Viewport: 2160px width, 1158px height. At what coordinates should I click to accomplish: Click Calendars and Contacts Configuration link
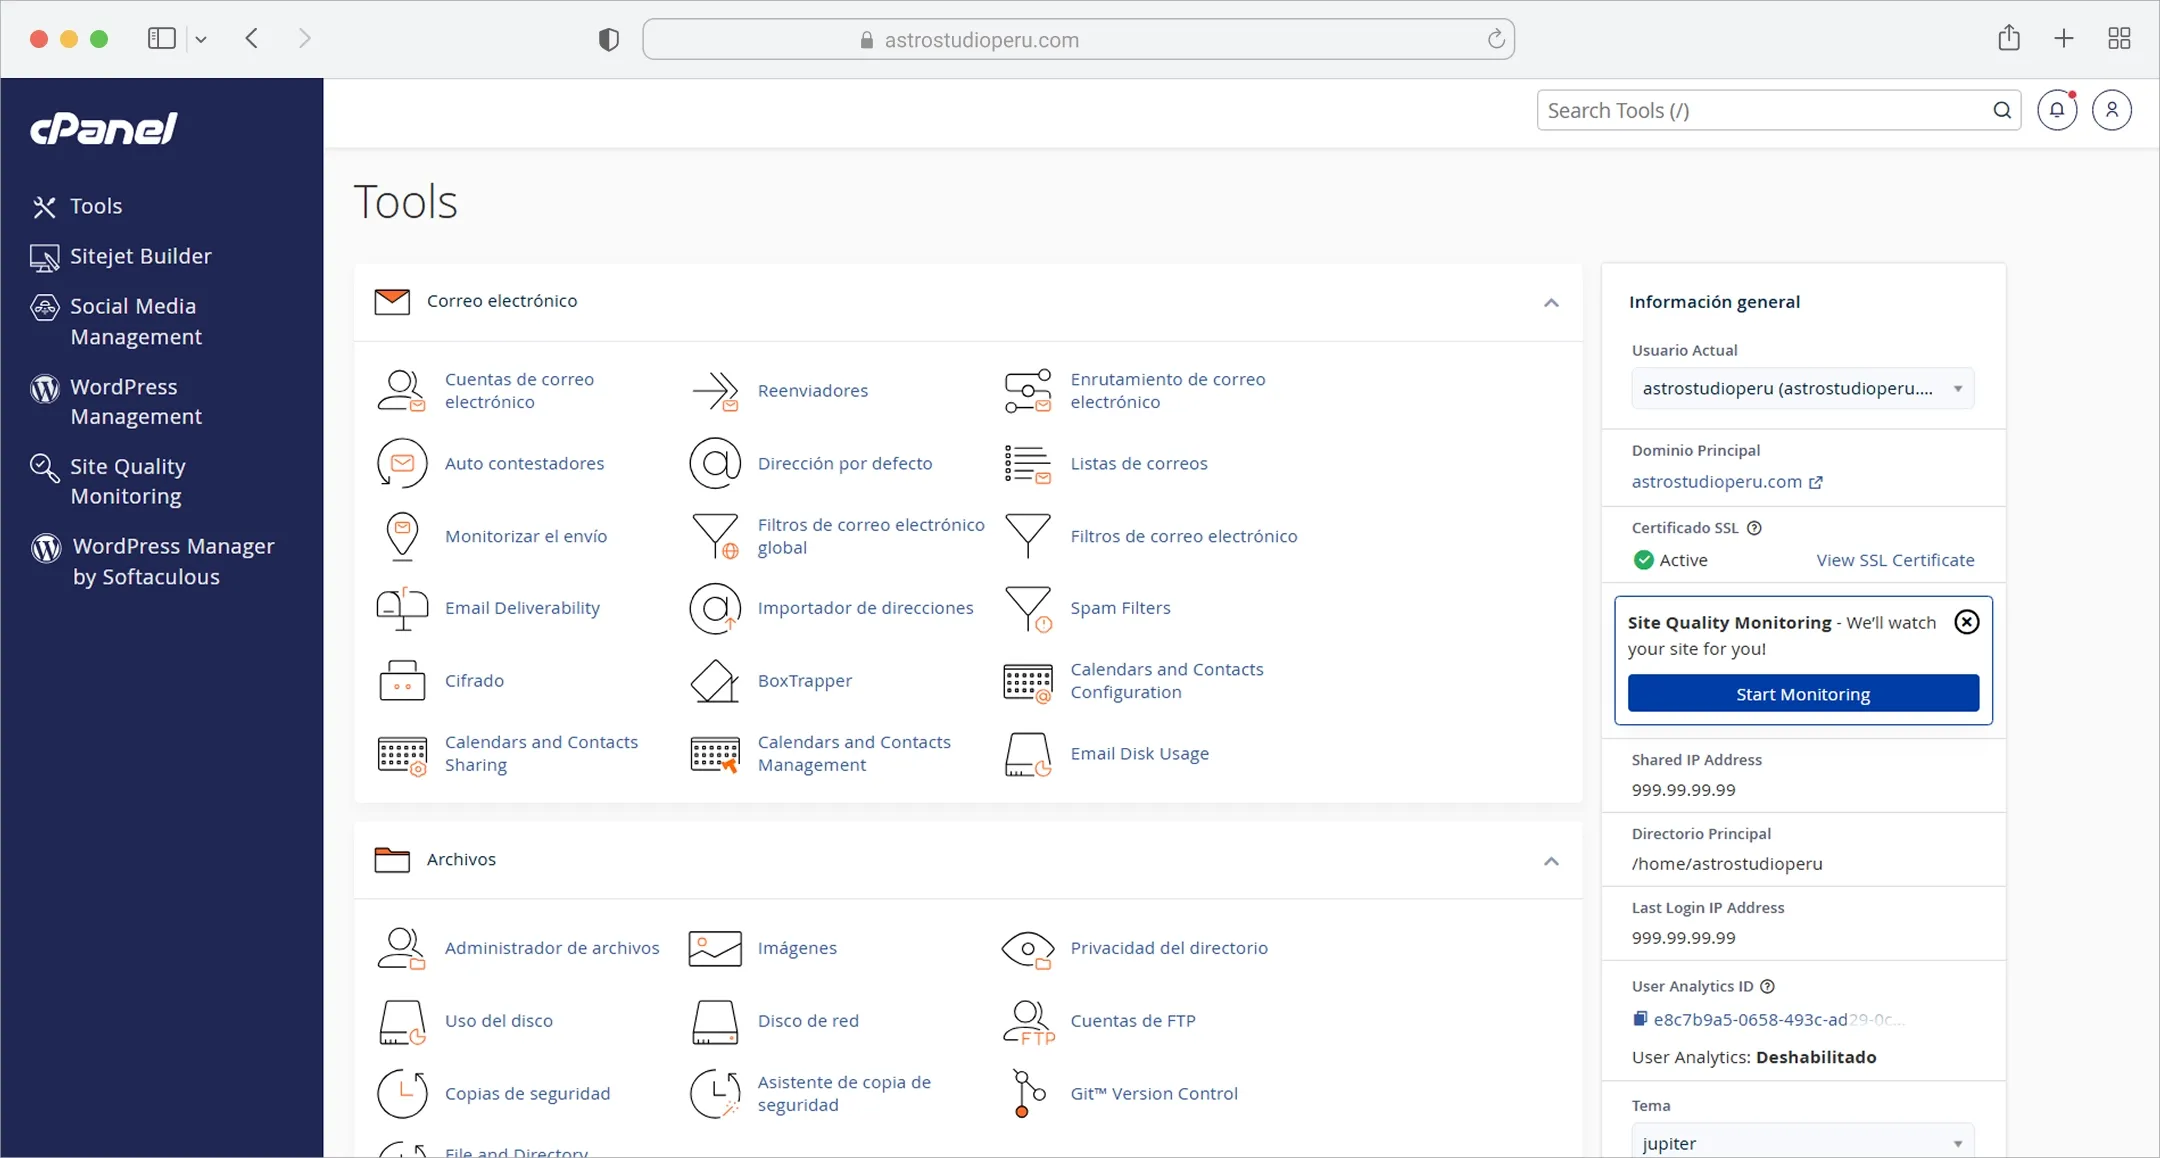[1167, 681]
